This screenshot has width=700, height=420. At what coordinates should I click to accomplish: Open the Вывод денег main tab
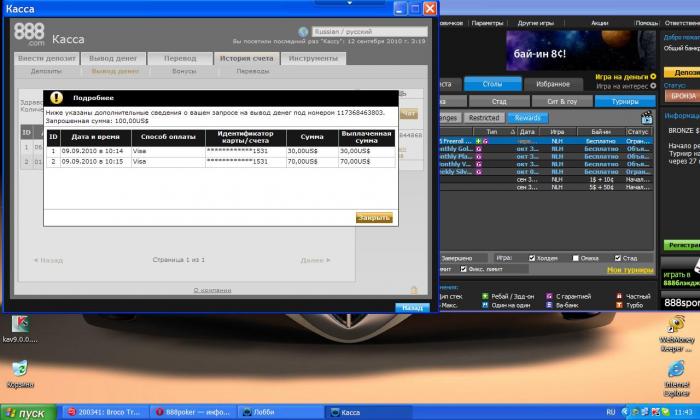(x=113, y=58)
